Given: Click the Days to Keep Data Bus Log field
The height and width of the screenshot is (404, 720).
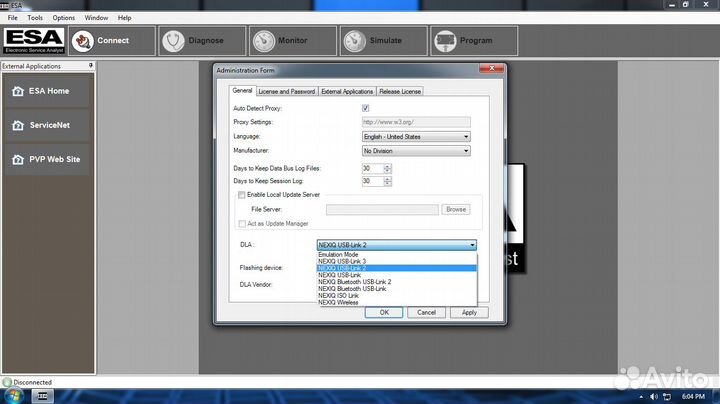Looking at the screenshot, I should [373, 168].
